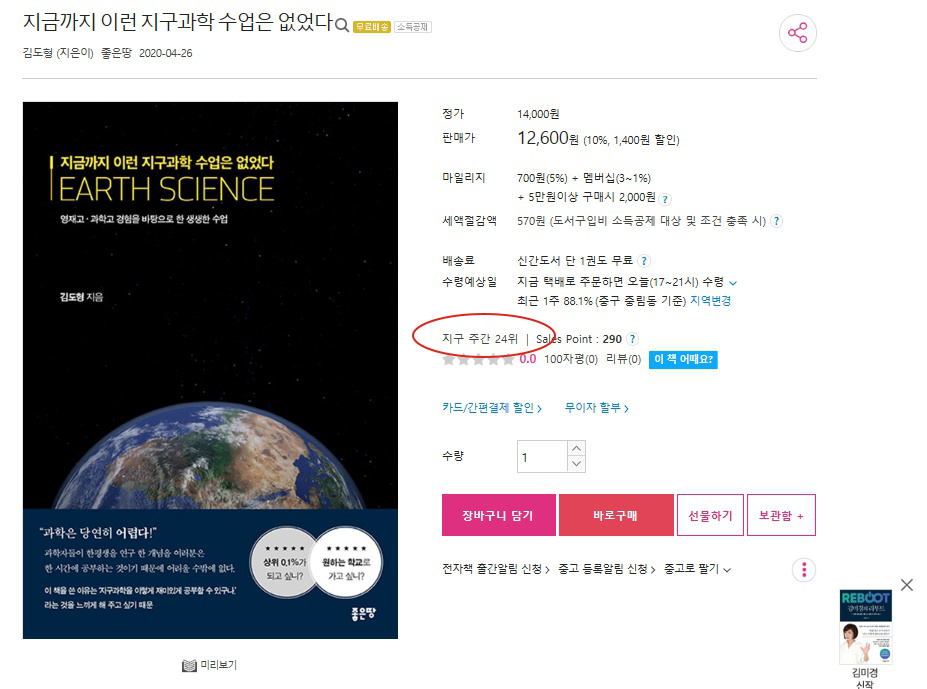Image resolution: width=927 pixels, height=689 pixels.
Task: Open the mileage help question mark icon
Action: (x=665, y=199)
